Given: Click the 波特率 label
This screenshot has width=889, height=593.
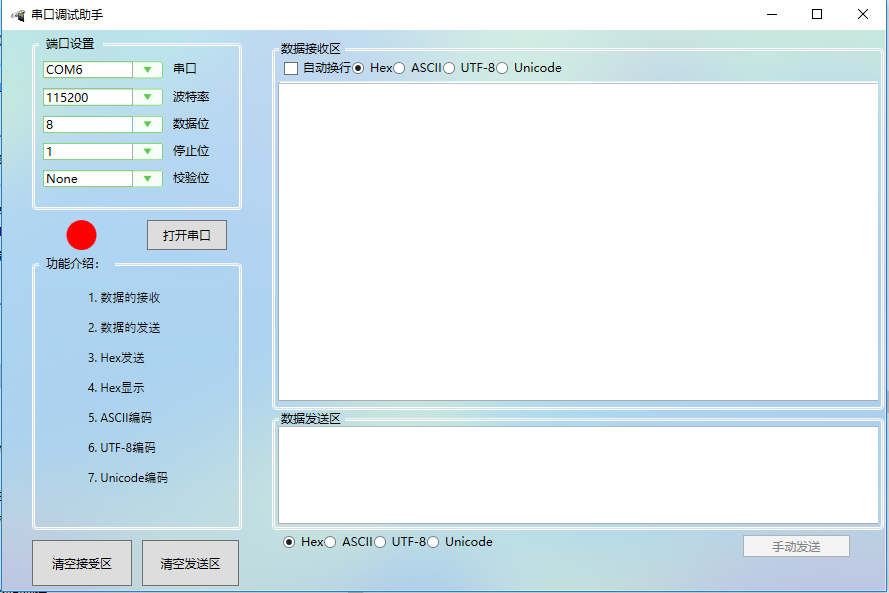Looking at the screenshot, I should tap(191, 97).
